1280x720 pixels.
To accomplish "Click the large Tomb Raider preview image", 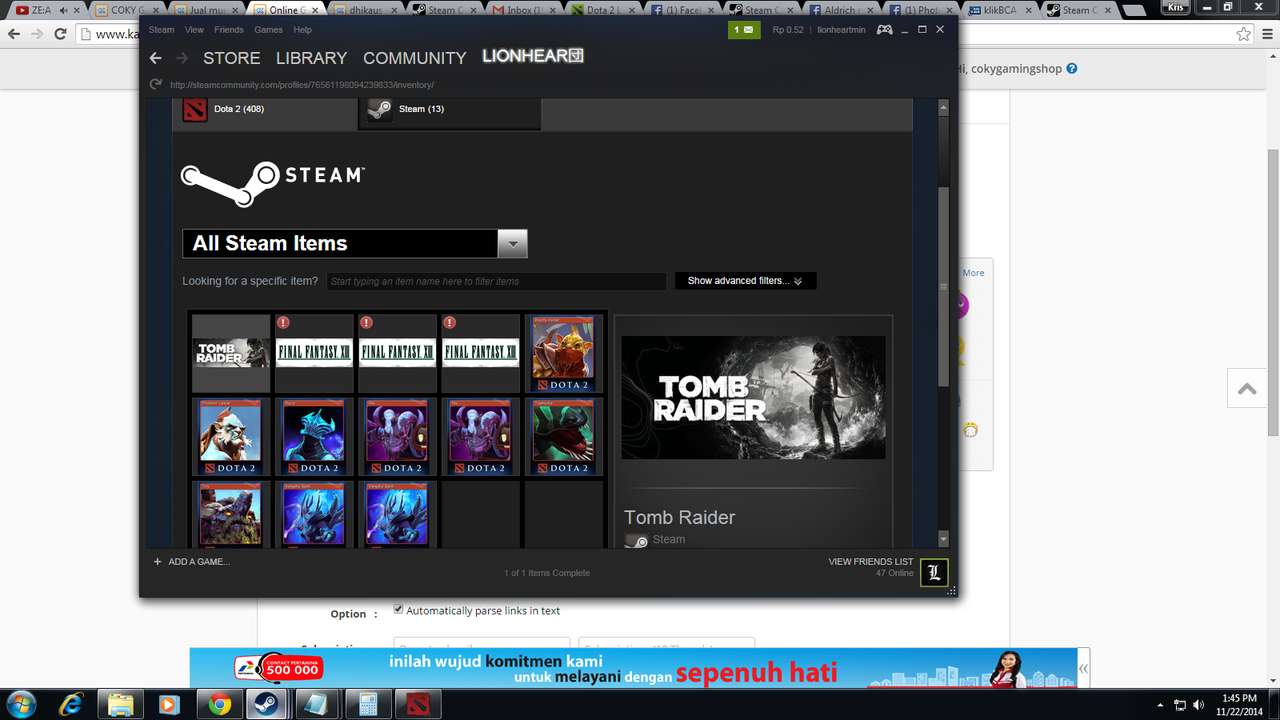I will pyautogui.click(x=753, y=397).
